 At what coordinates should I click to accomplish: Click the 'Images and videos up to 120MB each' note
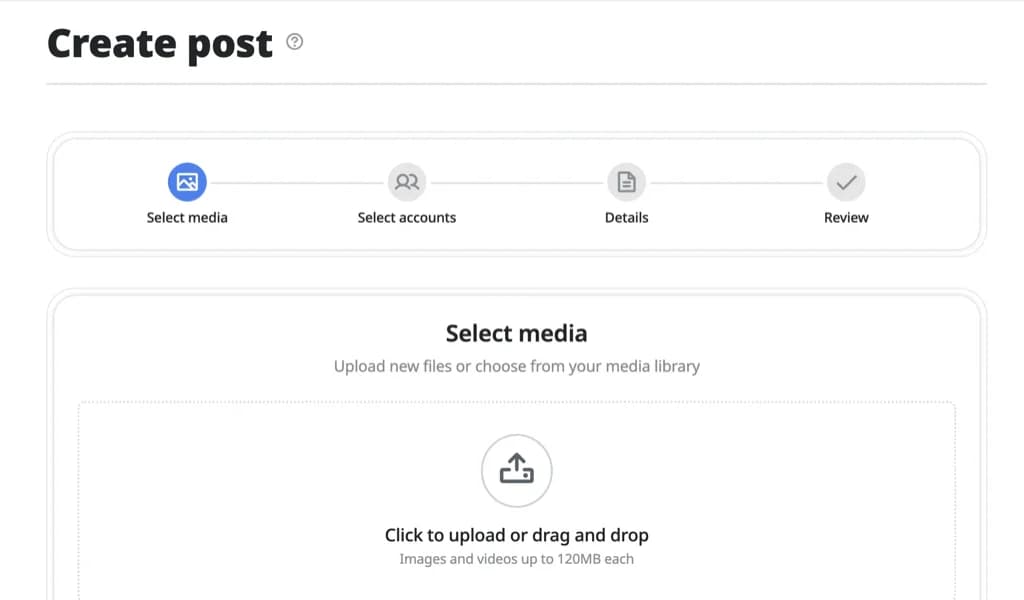(516, 559)
